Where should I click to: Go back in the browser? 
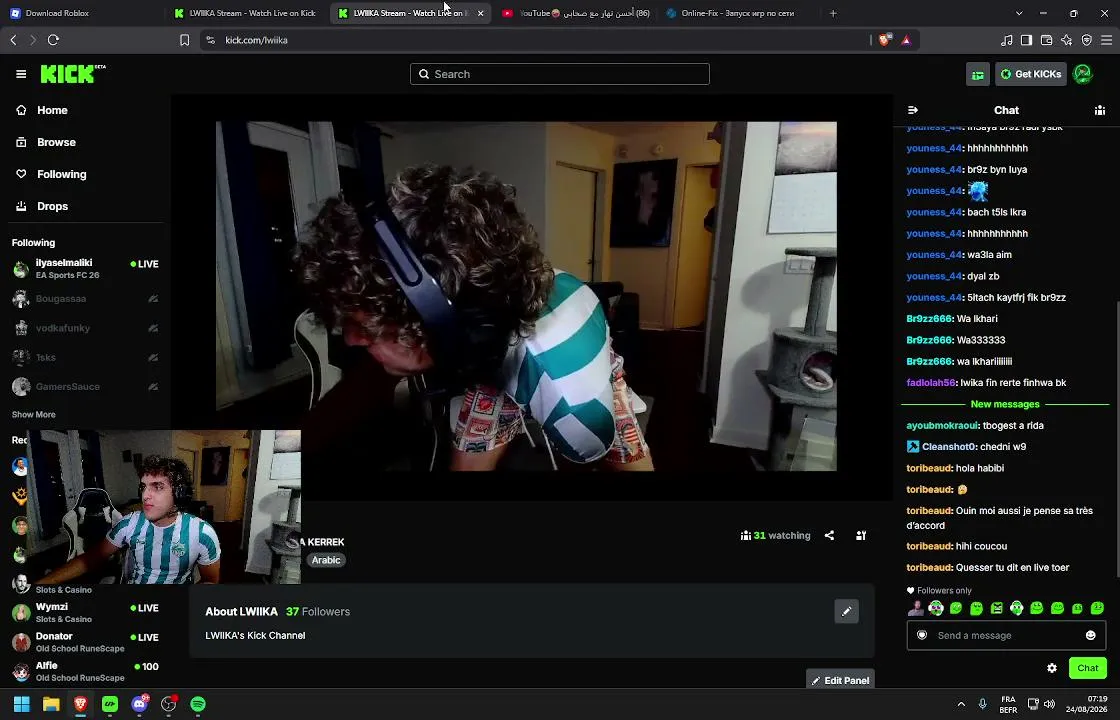pyautogui.click(x=14, y=40)
